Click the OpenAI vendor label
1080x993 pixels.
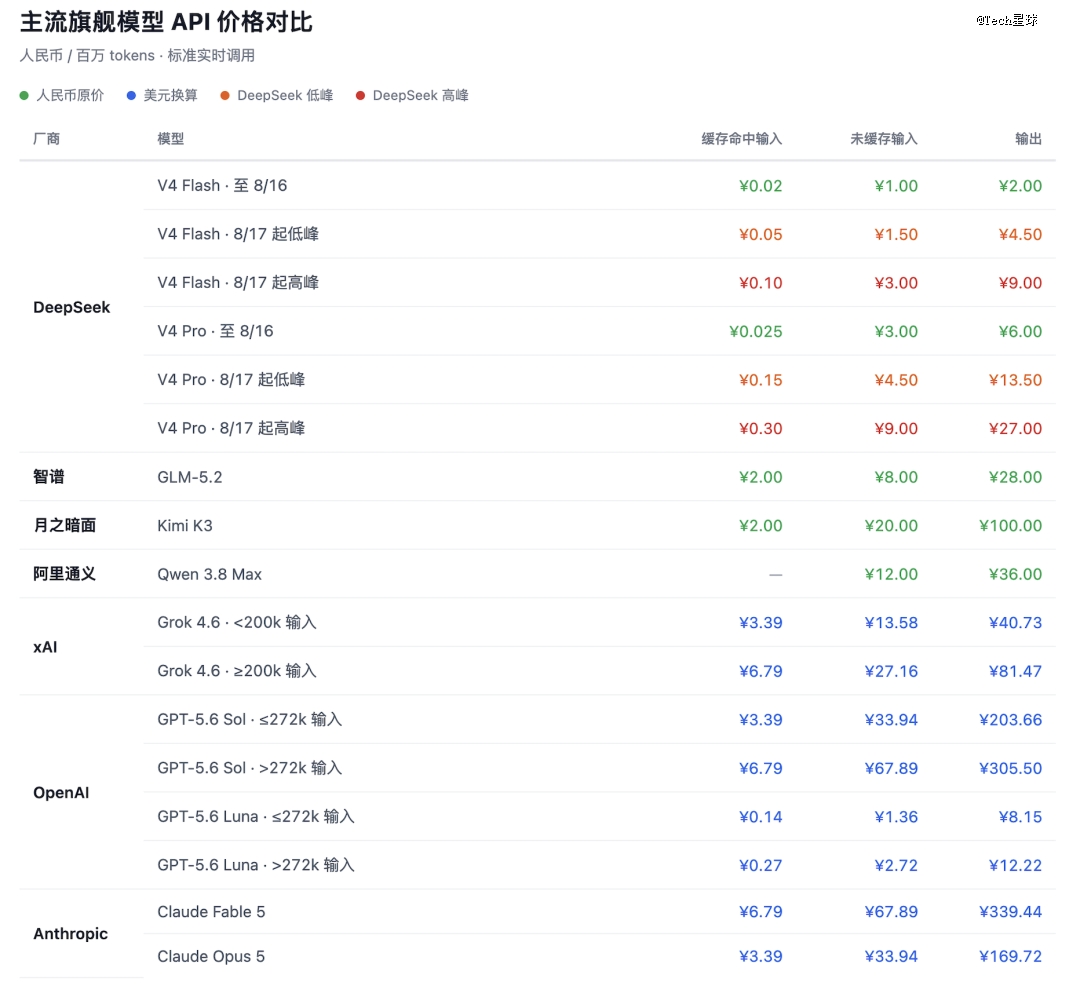pos(61,793)
